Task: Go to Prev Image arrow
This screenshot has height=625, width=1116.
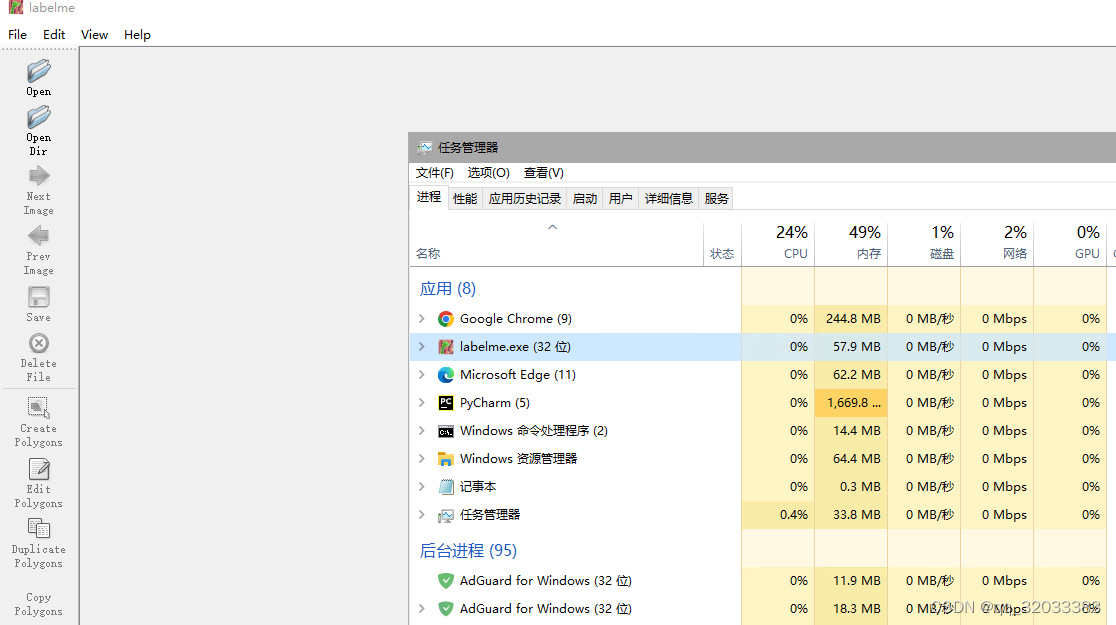Action: pyautogui.click(x=38, y=236)
